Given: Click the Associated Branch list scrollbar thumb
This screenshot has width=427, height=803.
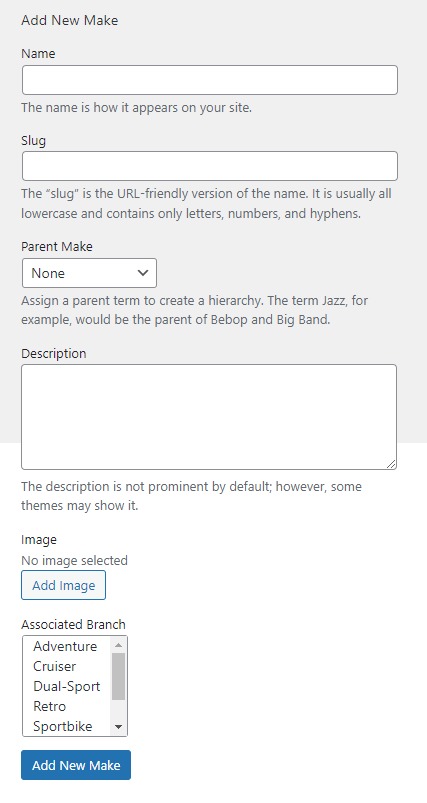Looking at the screenshot, I should pyautogui.click(x=119, y=676).
